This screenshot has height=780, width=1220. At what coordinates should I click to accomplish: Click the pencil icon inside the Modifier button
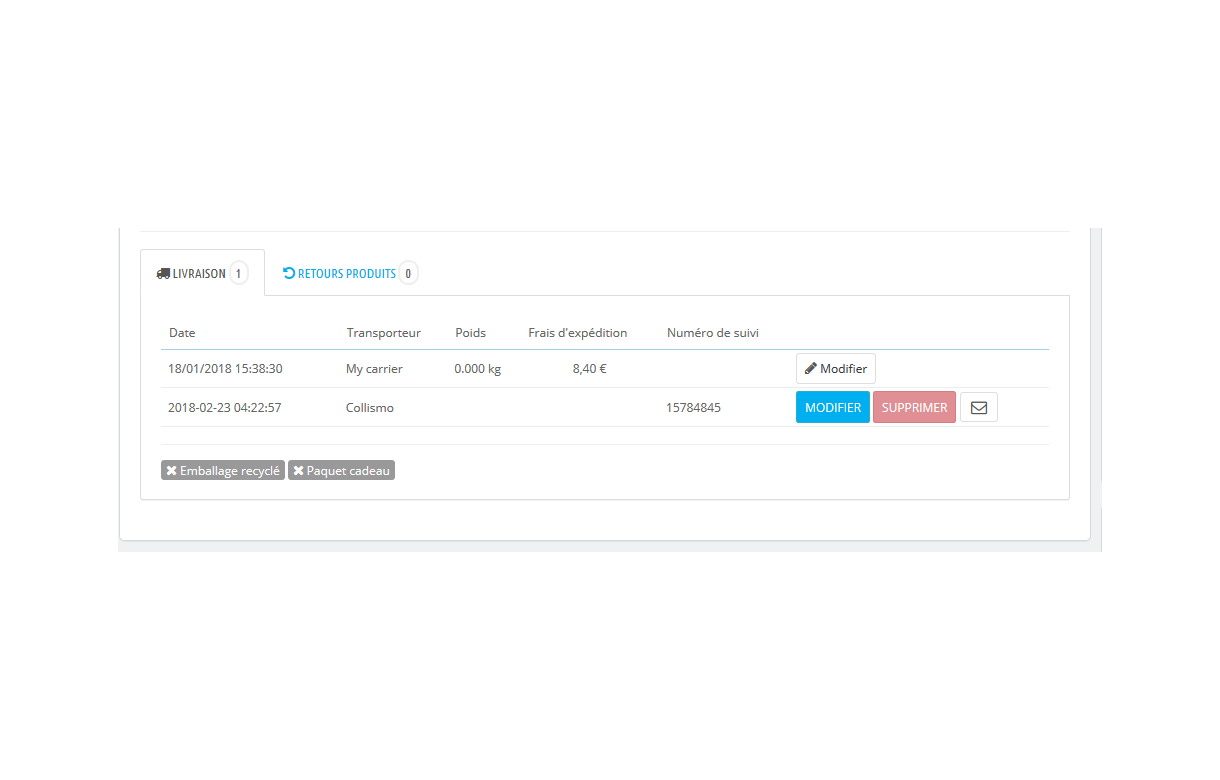point(811,368)
